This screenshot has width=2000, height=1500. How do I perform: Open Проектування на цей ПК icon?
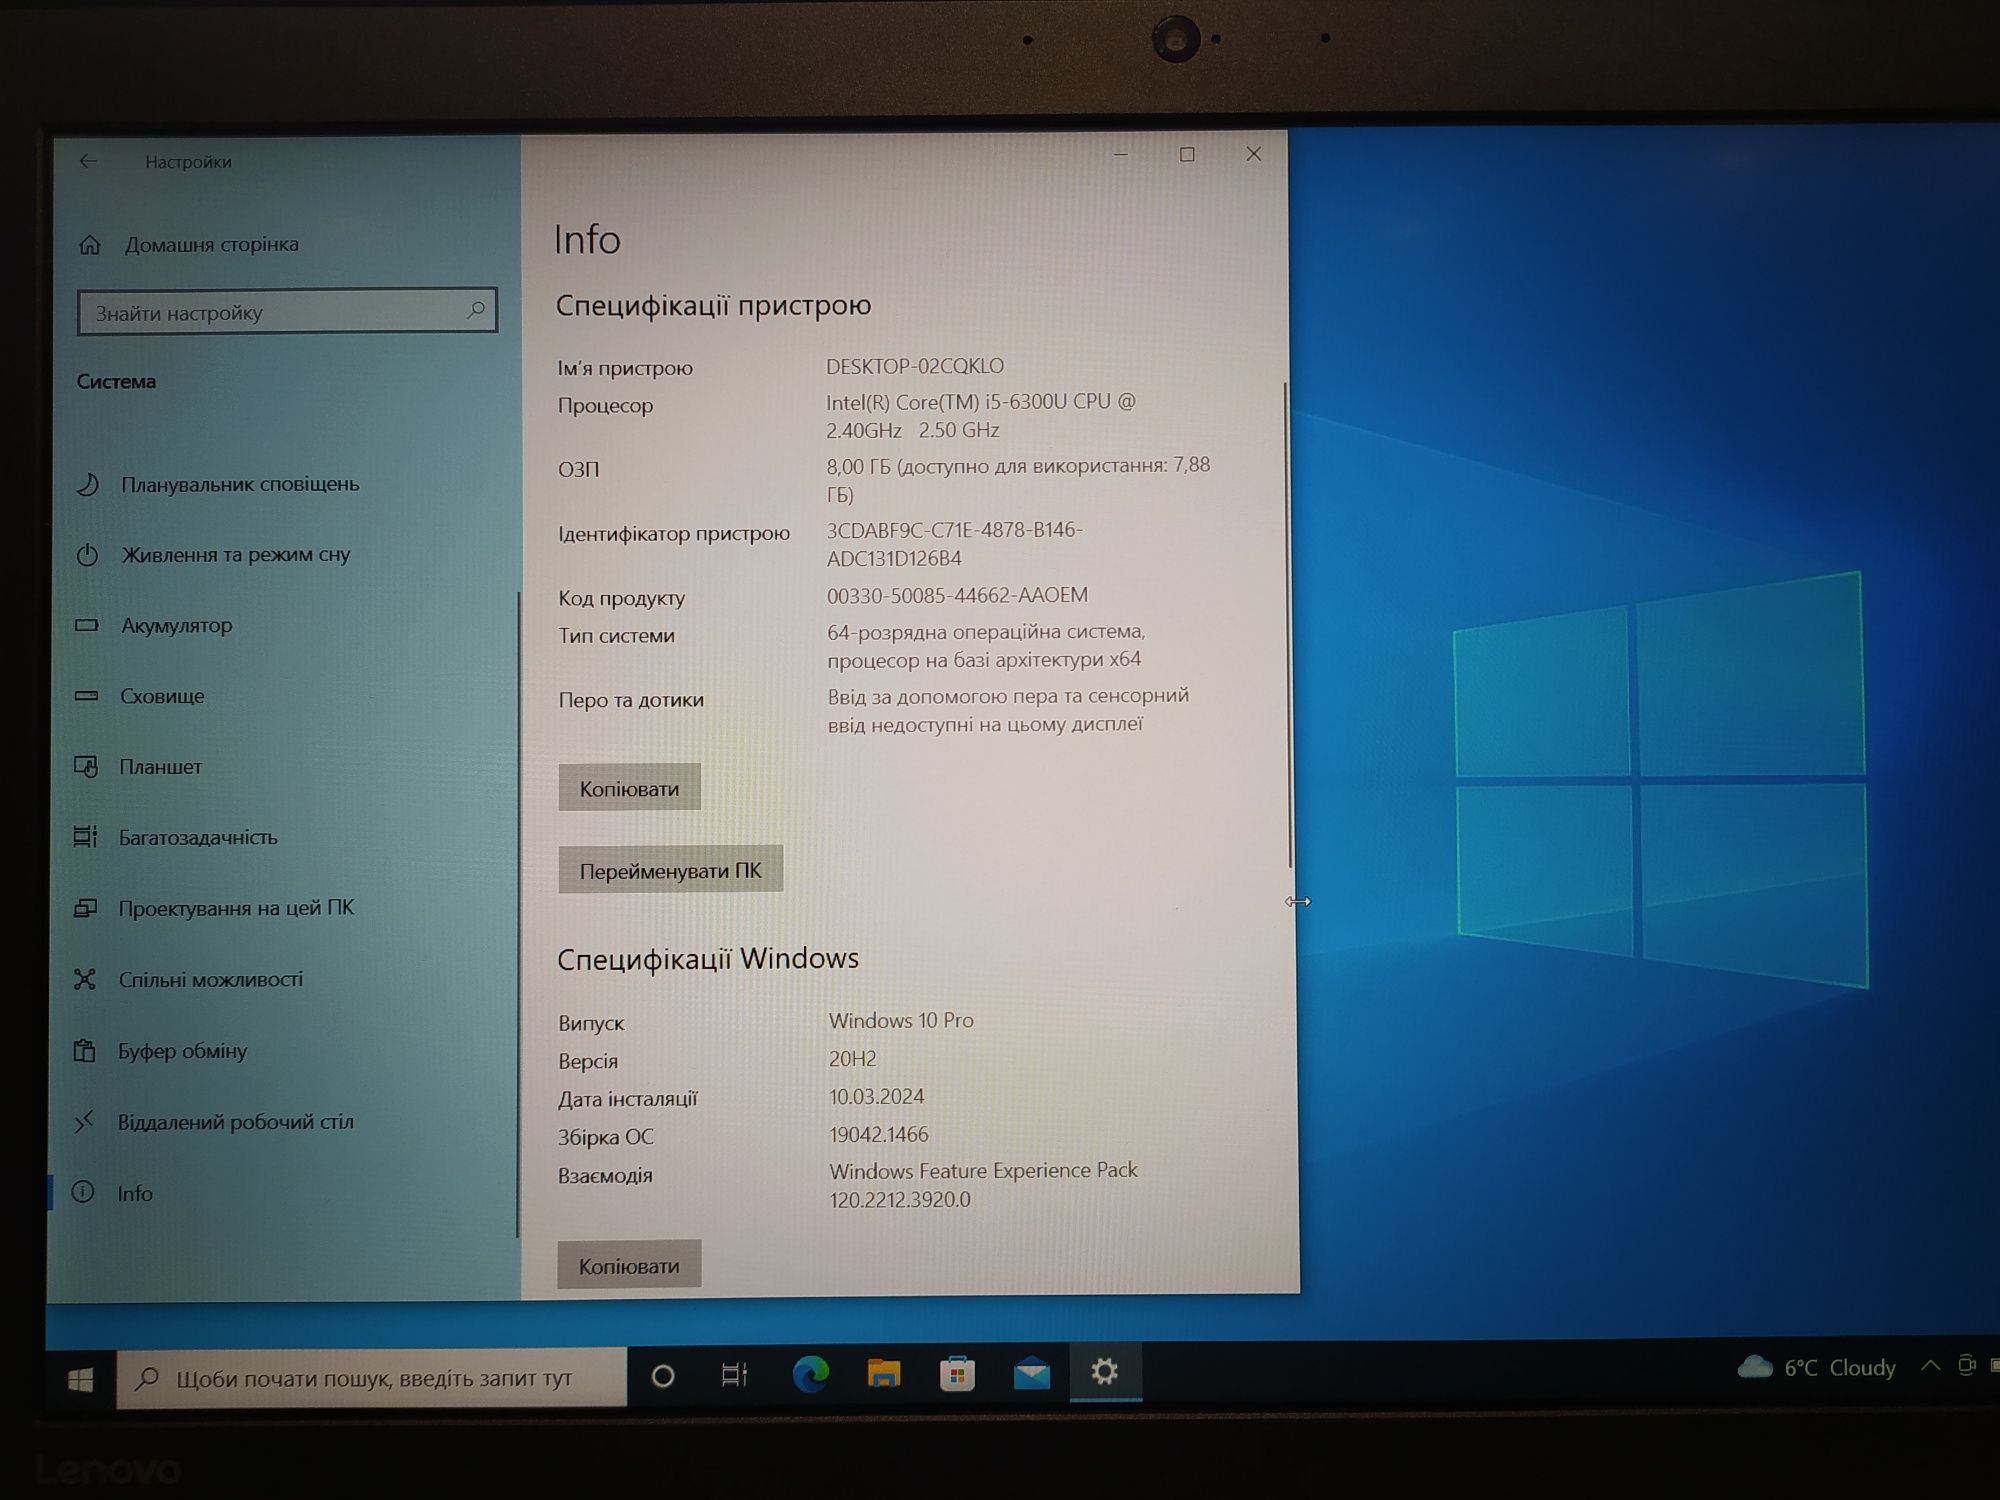[x=85, y=908]
